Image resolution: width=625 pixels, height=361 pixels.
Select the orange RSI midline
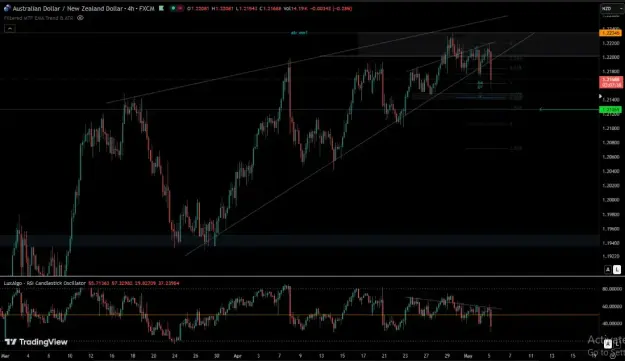pyautogui.click(x=299, y=315)
